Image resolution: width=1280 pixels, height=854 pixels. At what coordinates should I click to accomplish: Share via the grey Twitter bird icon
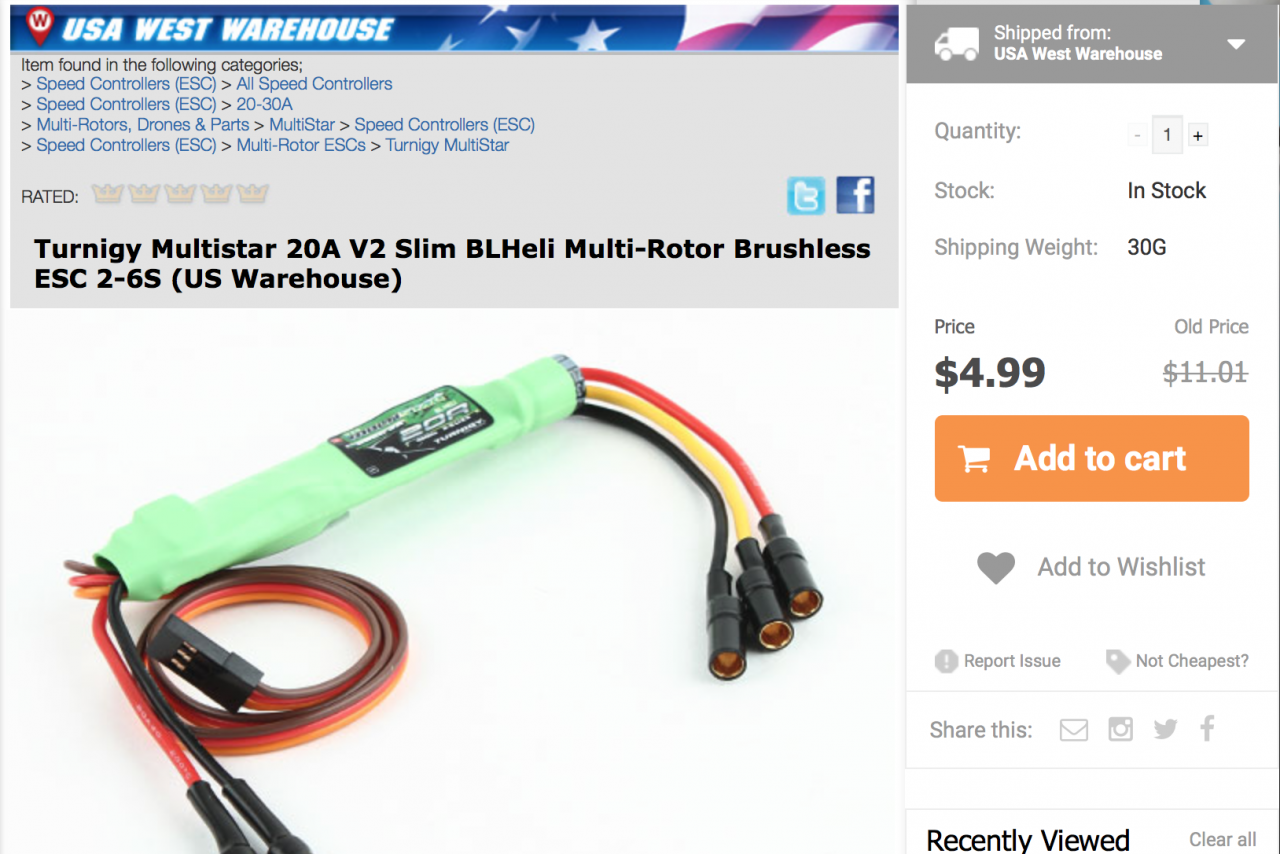(x=1165, y=729)
